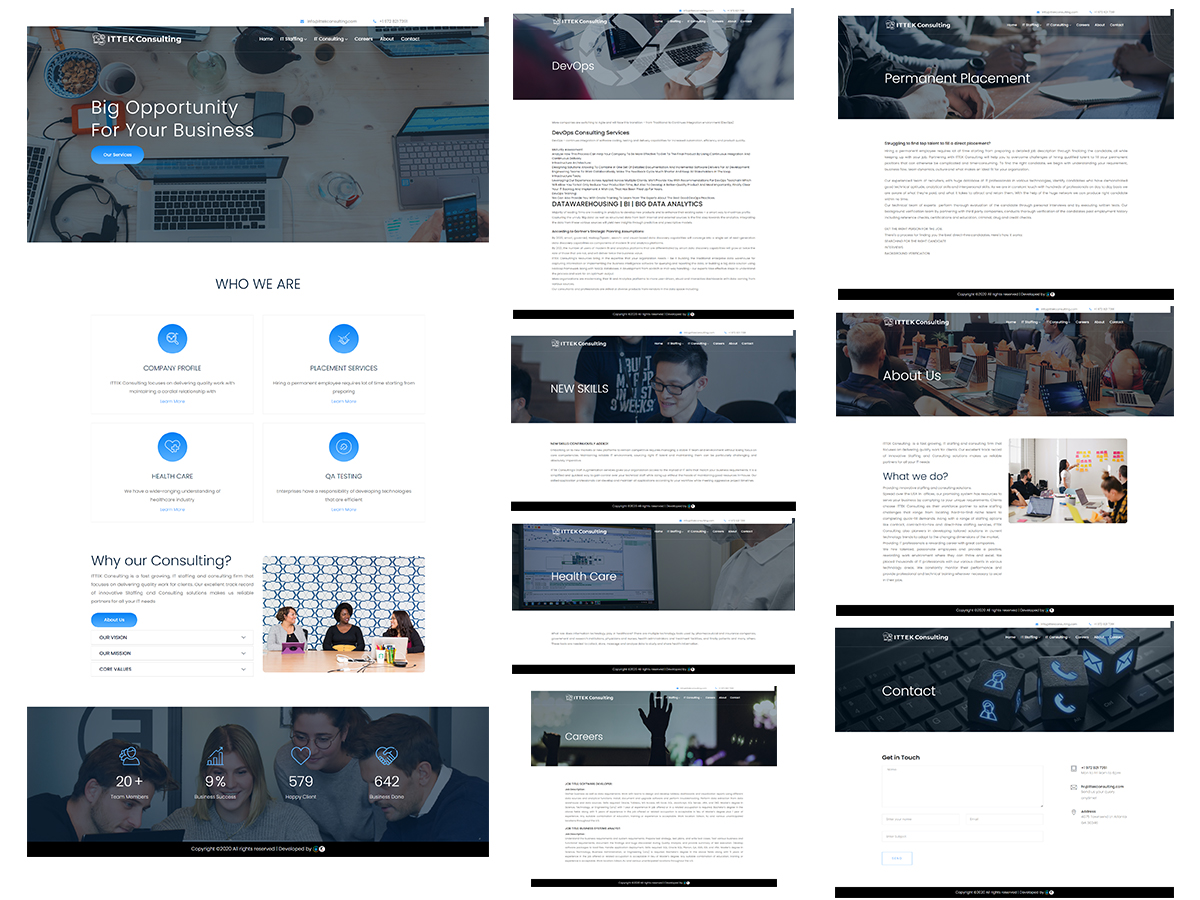Image resolution: width=1200 pixels, height=900 pixels.
Task: Open Careers in the homepage navigation bar
Action: pos(363,39)
